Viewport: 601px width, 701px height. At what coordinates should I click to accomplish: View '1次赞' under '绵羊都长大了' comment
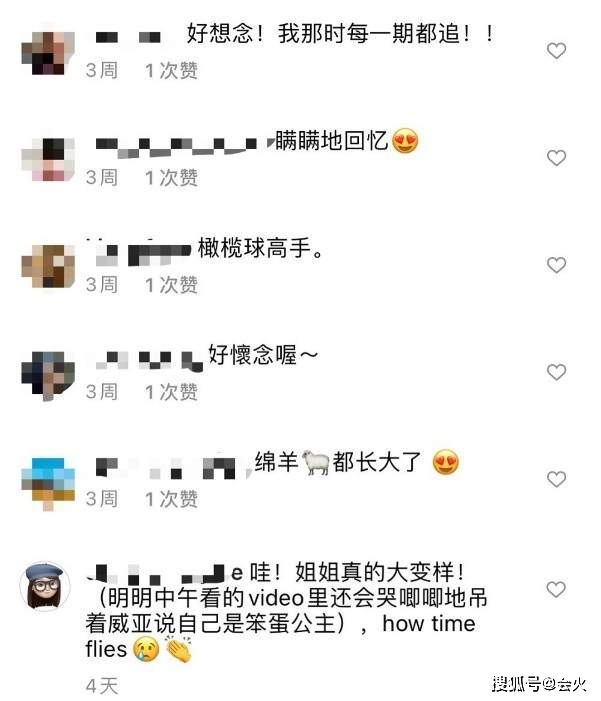click(x=171, y=499)
